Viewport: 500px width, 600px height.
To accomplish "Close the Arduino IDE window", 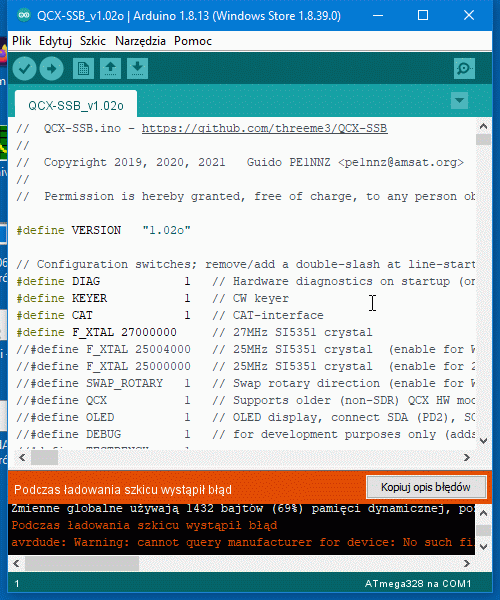I will (x=469, y=15).
